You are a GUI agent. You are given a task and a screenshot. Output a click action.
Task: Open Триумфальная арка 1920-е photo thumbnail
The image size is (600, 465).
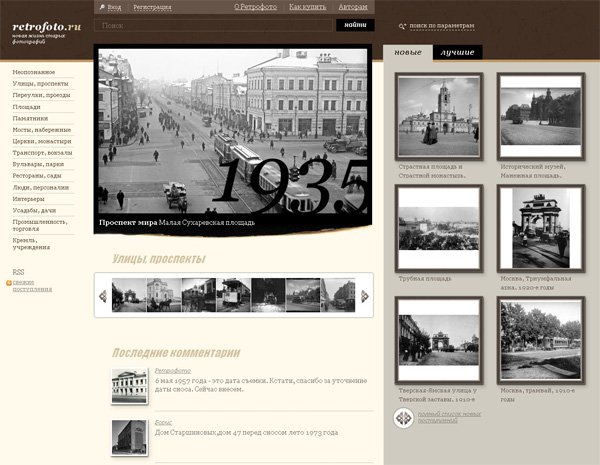pos(541,228)
